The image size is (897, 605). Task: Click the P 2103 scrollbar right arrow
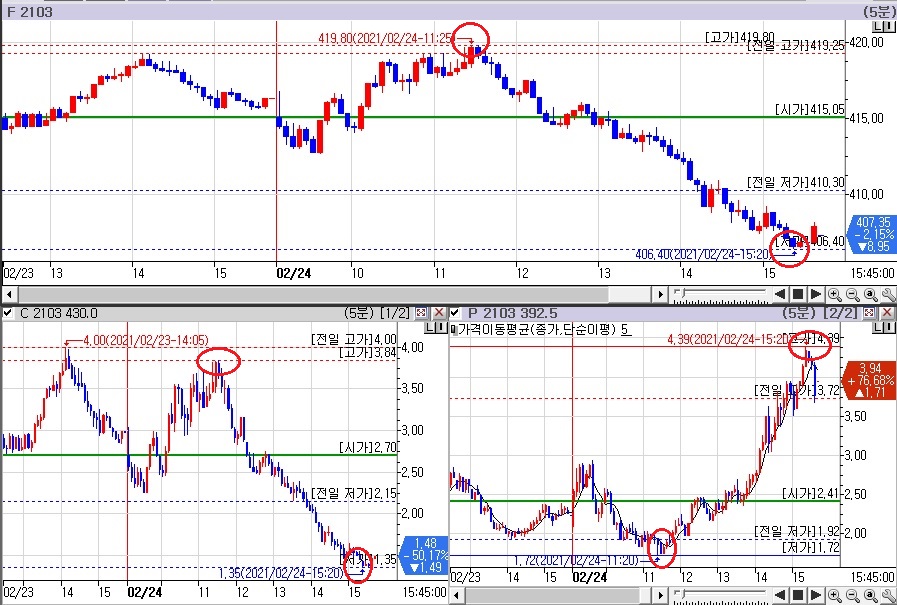(661, 595)
